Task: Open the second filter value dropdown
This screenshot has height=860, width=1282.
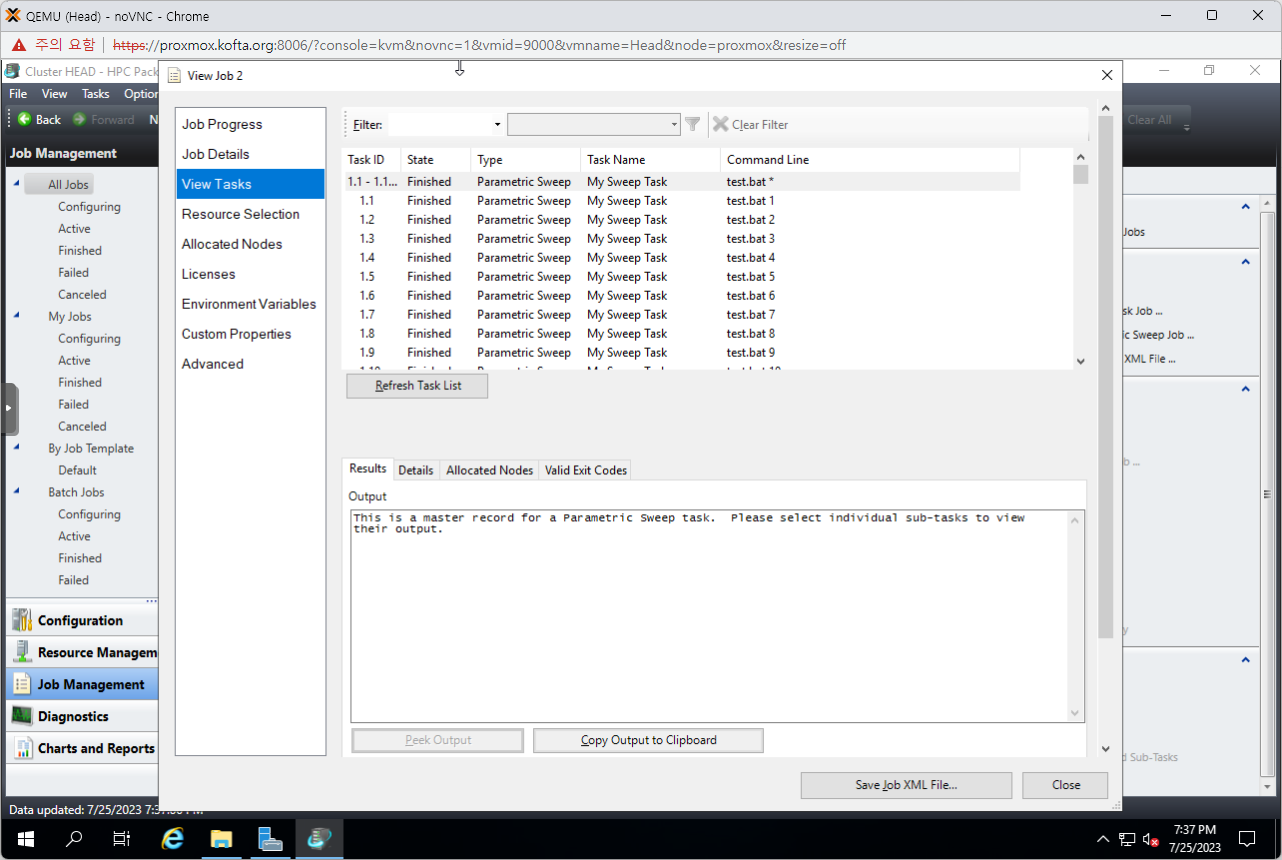Action: click(675, 125)
